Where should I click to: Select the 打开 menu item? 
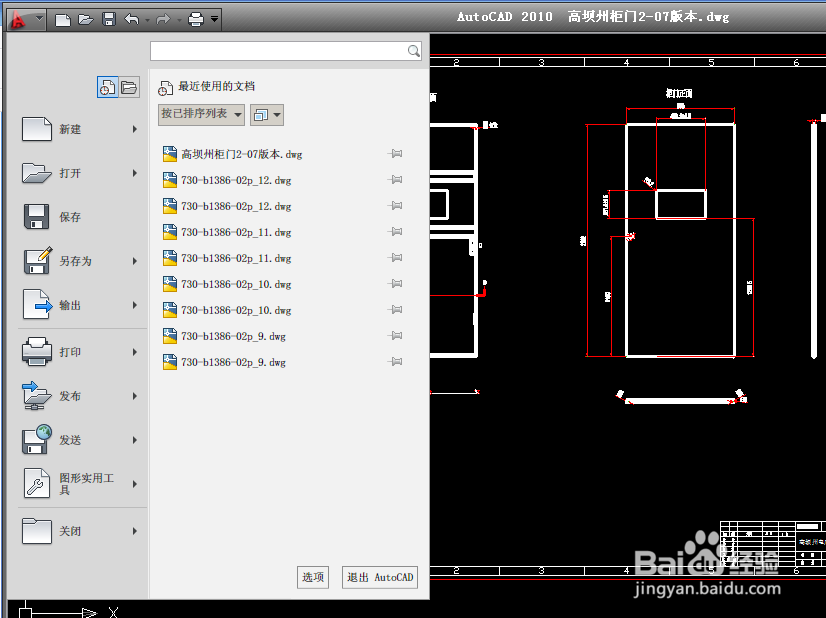click(79, 173)
